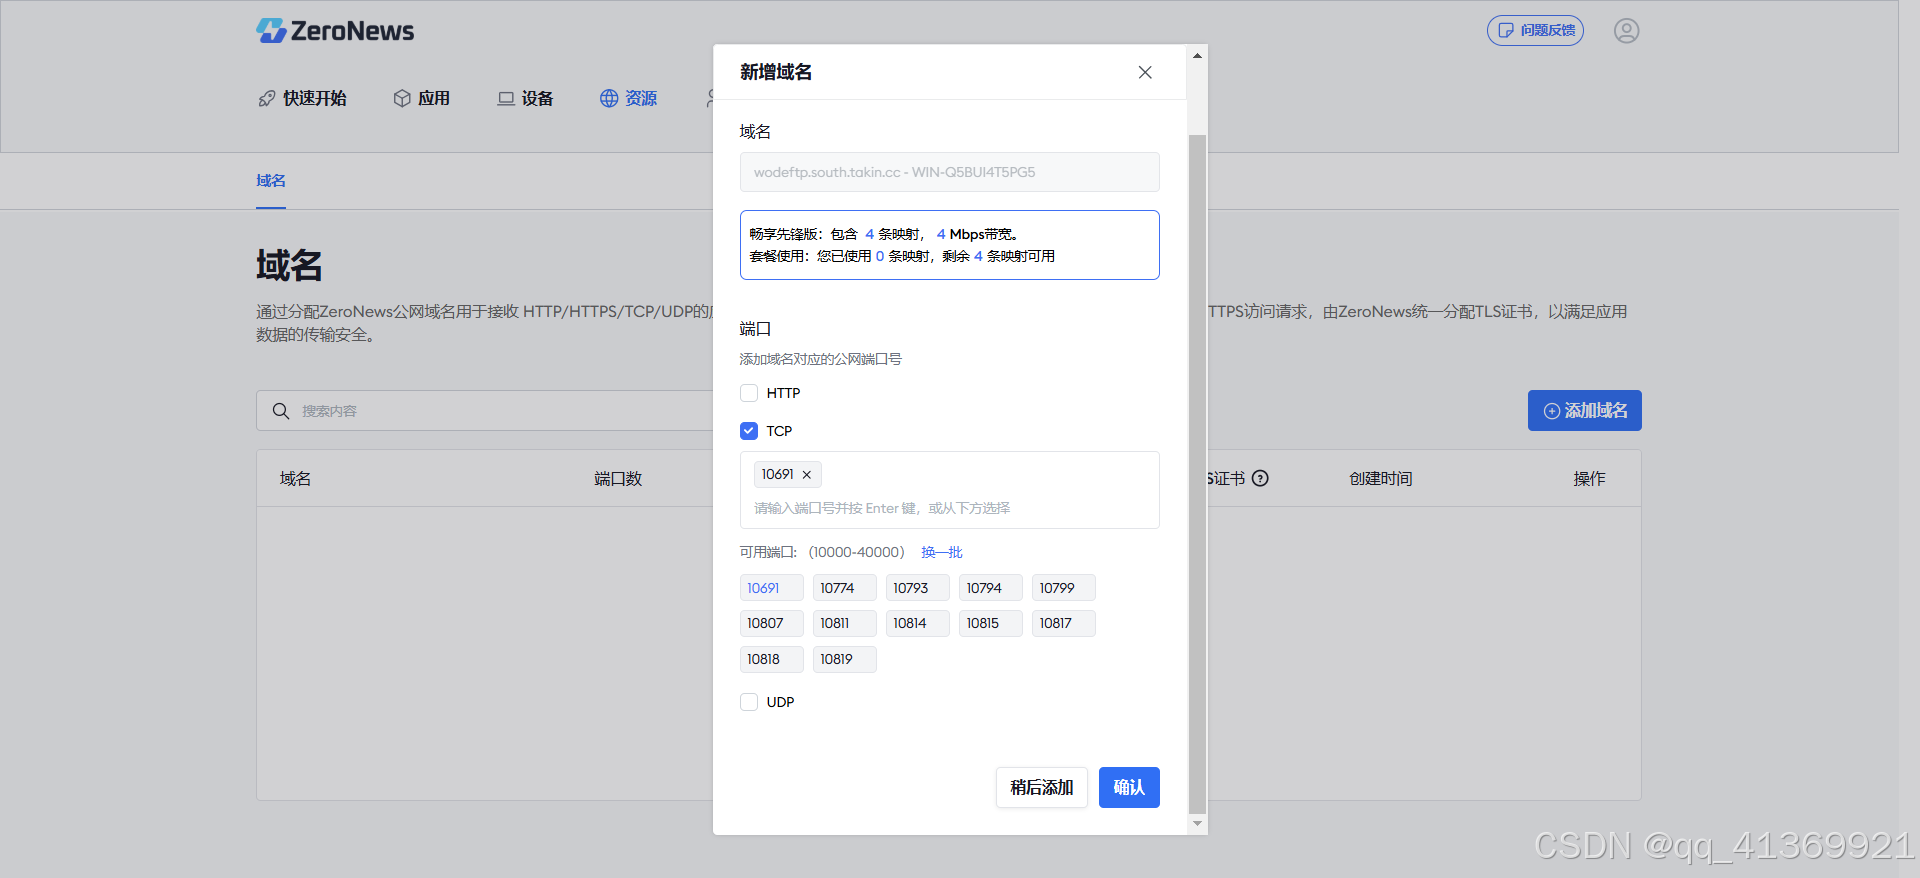Click the 稍后添加 button
Viewport: 1920px width, 878px height.
click(x=1041, y=787)
